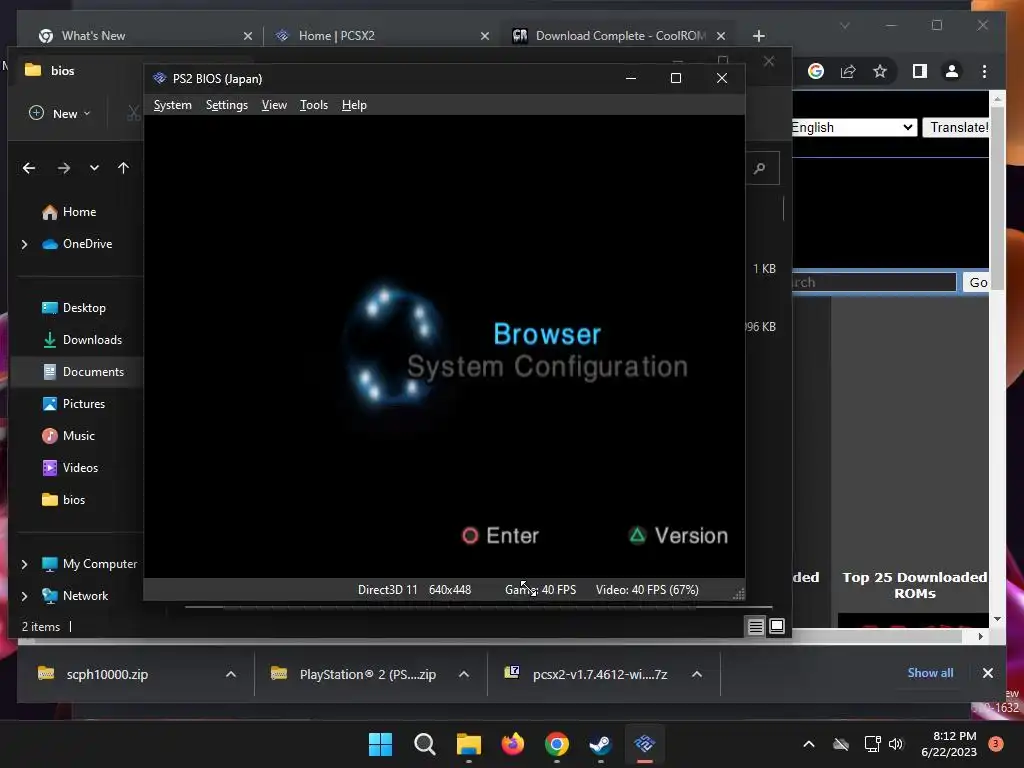1024x768 pixels.
Task: Click Show all downloads link
Action: tap(930, 673)
